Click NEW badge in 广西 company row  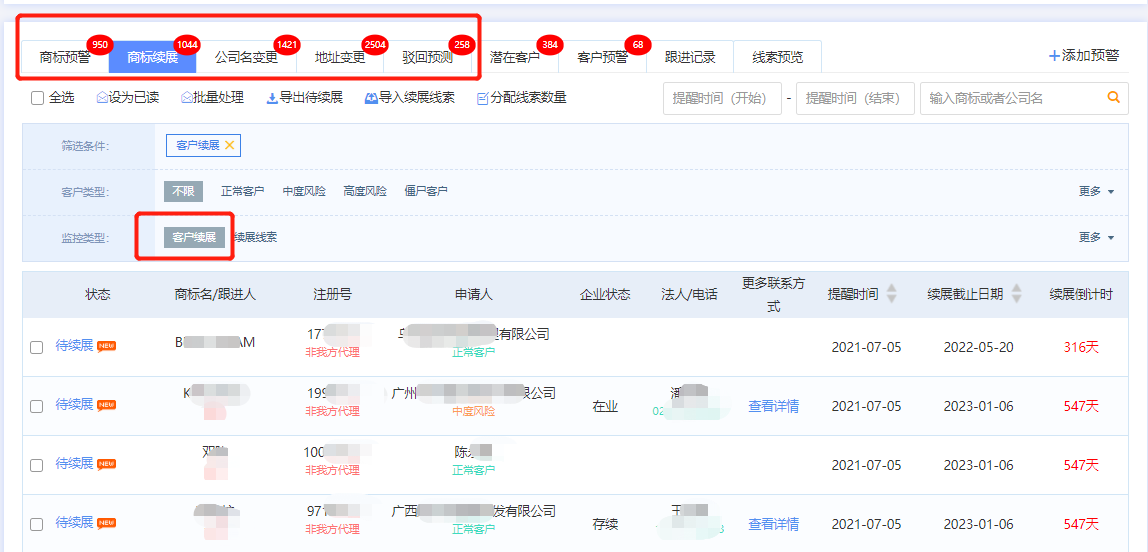tap(107, 523)
